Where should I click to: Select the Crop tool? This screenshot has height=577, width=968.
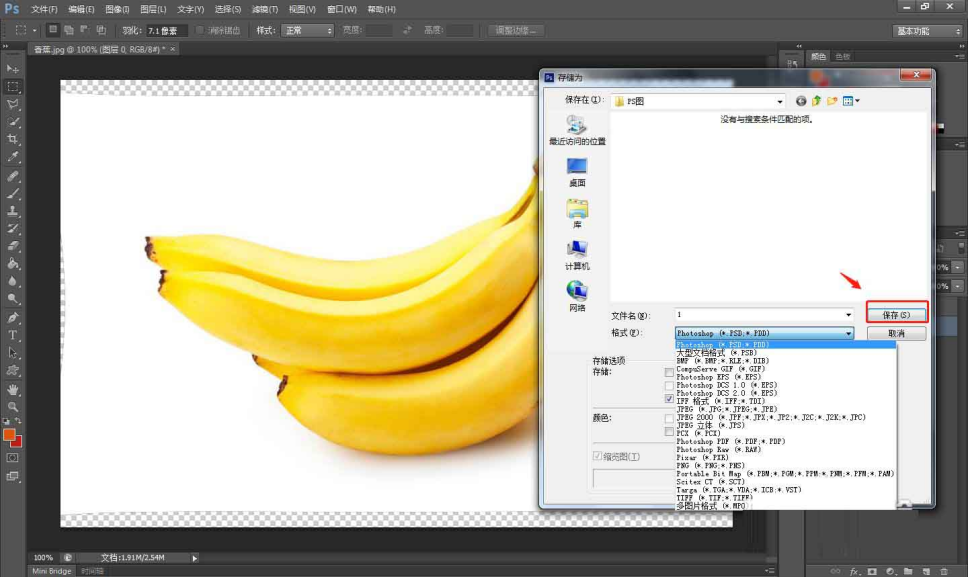(13, 139)
